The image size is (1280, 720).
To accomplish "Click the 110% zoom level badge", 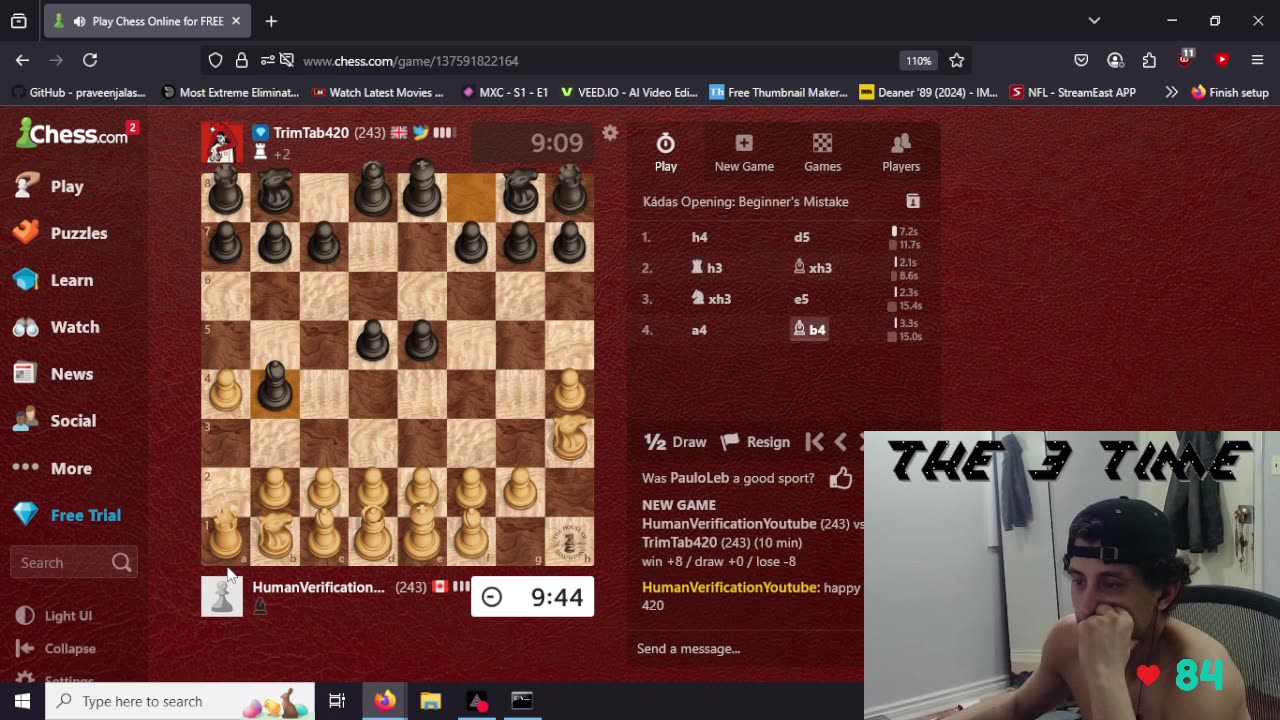I will click(x=919, y=60).
